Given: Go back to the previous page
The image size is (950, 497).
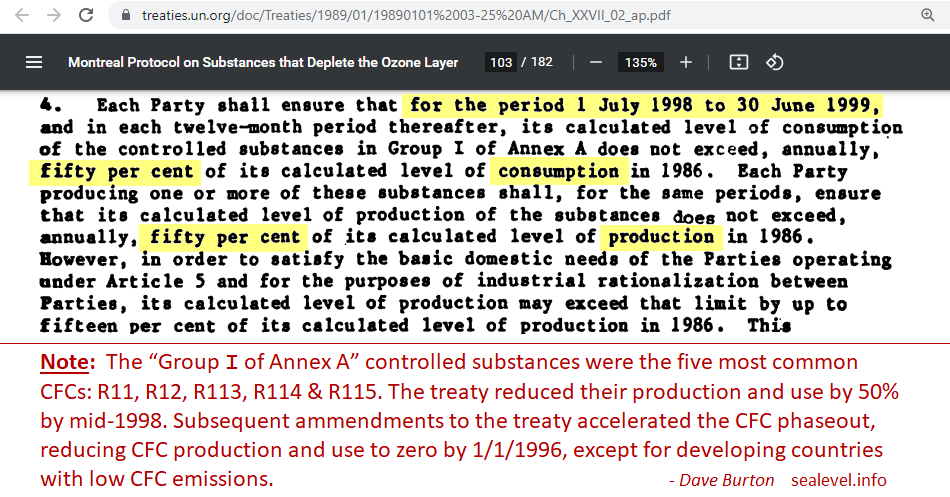Looking at the screenshot, I should click(x=21, y=15).
